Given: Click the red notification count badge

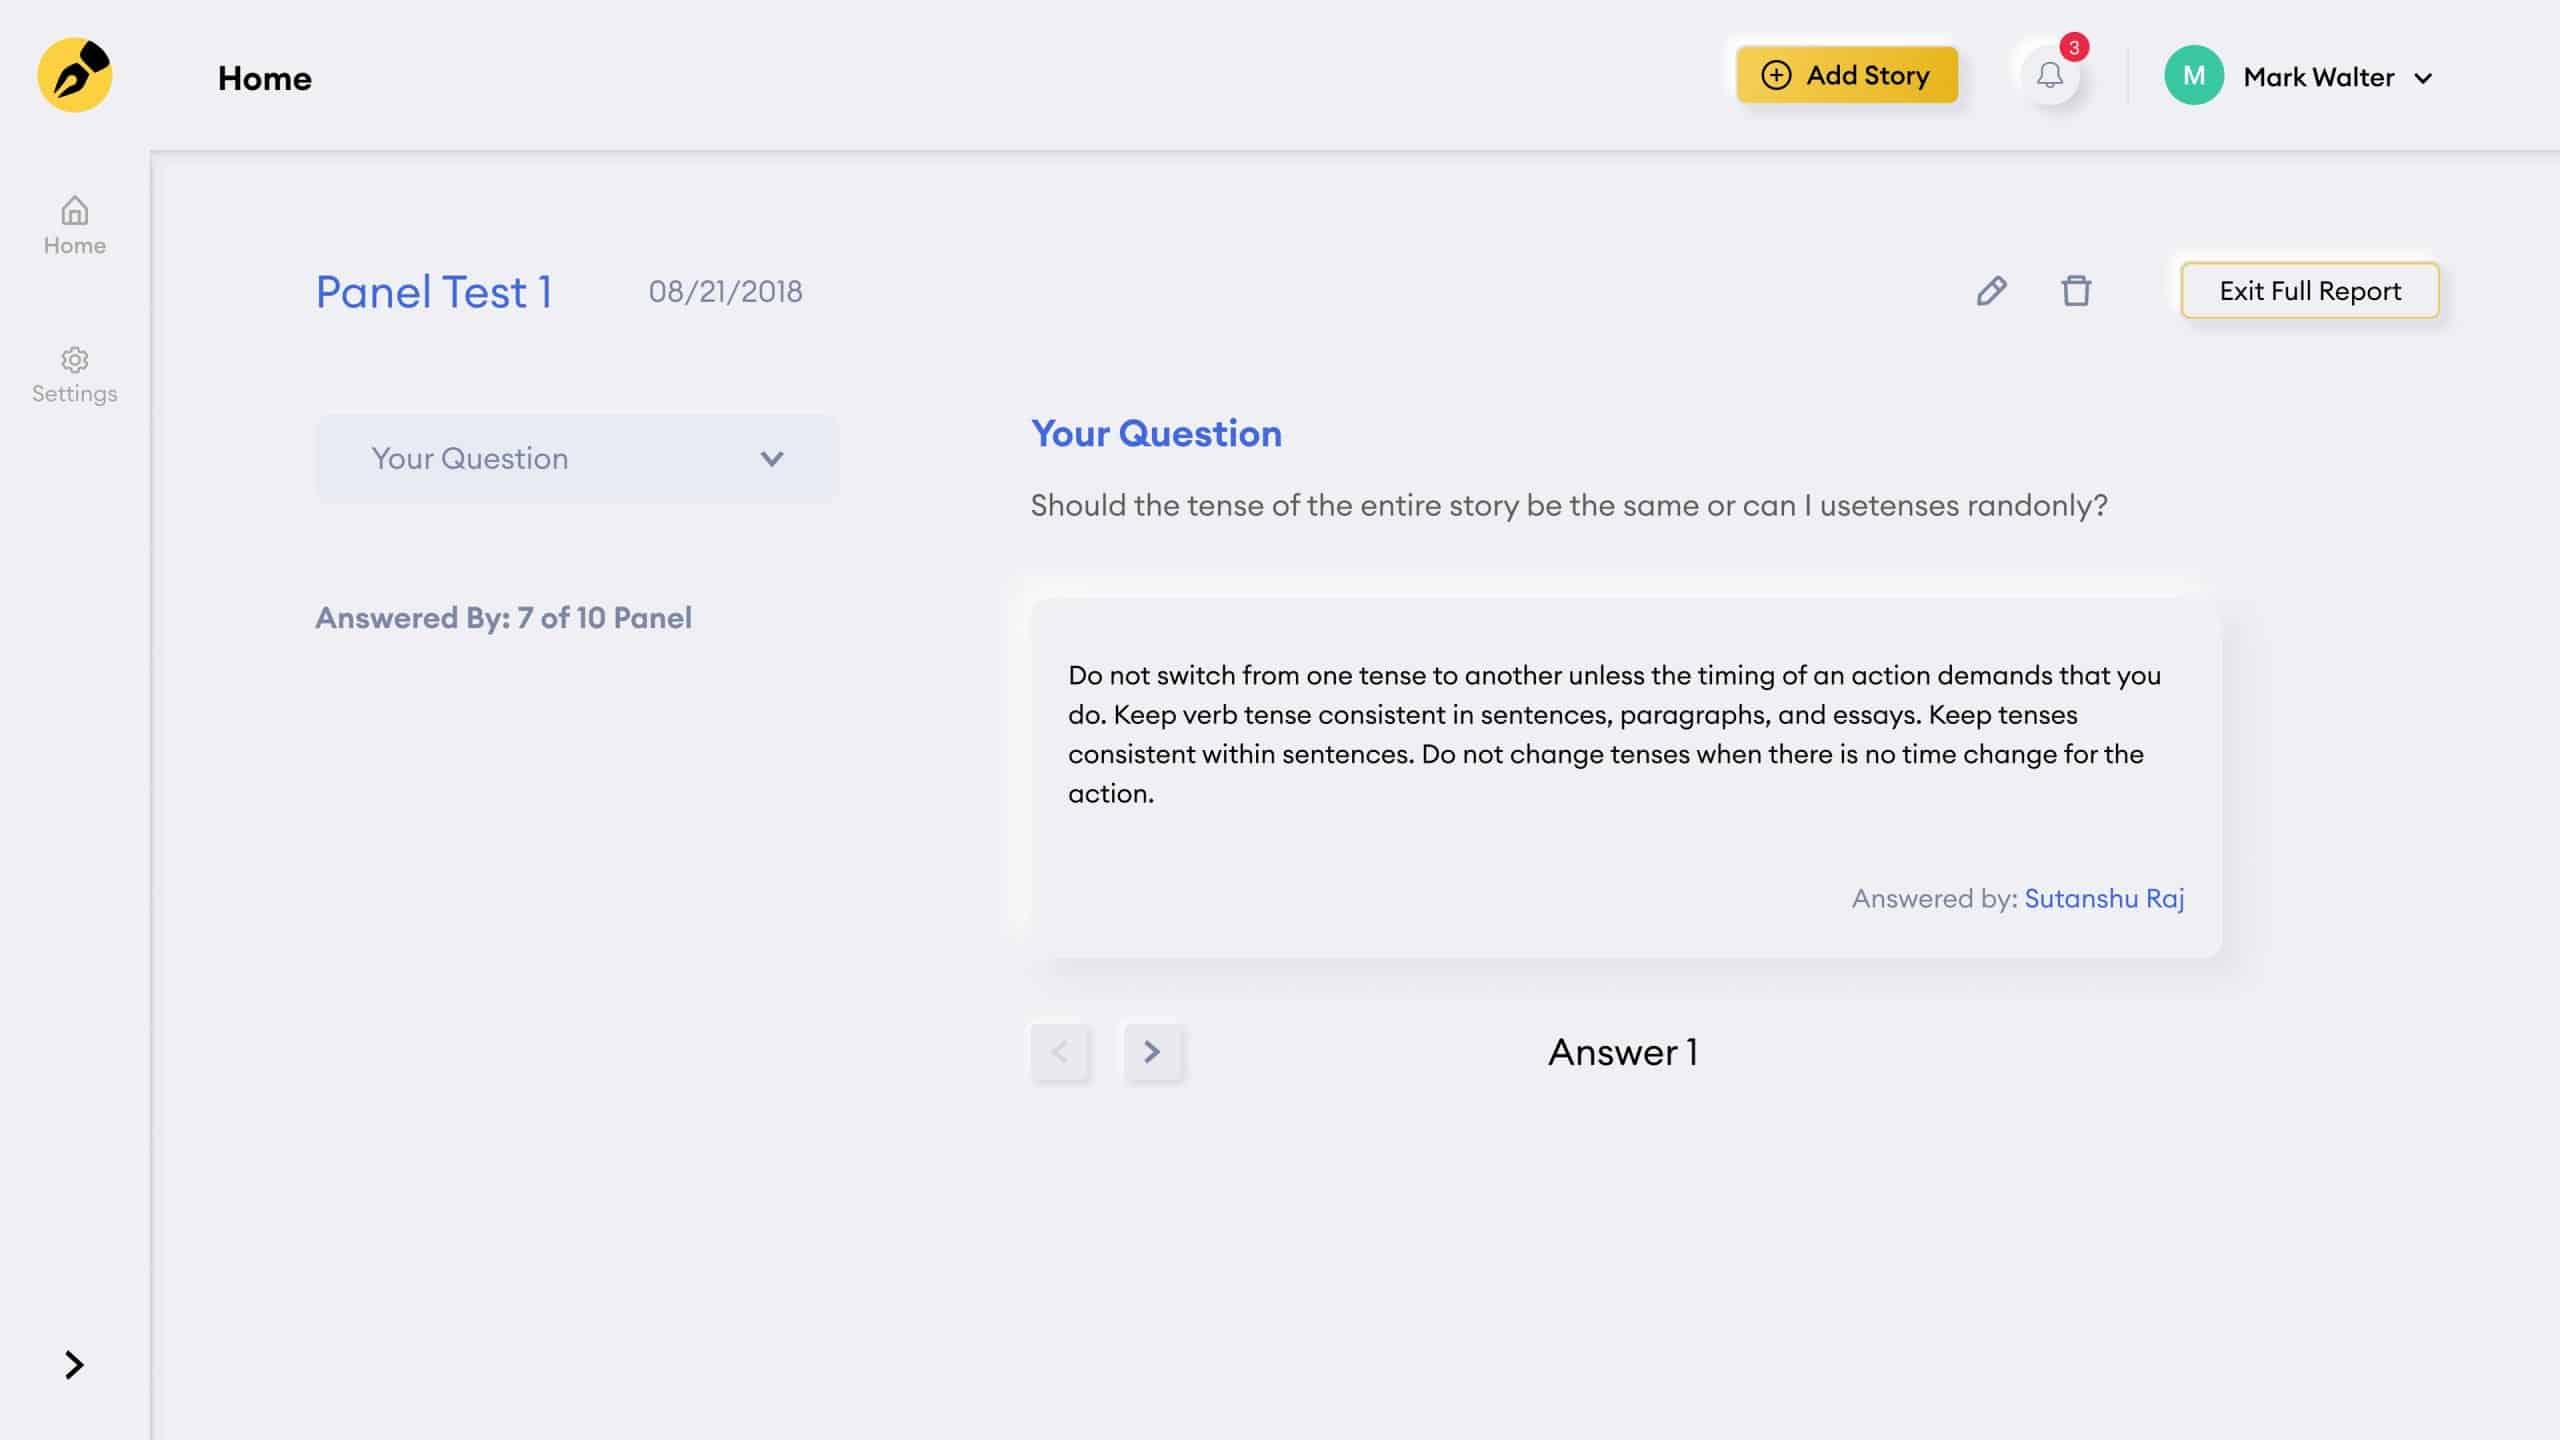Looking at the screenshot, I should tap(2074, 47).
